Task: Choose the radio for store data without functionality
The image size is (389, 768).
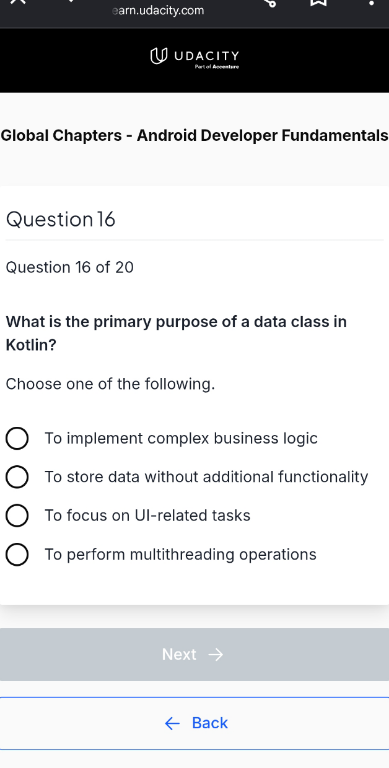Action: coord(17,477)
